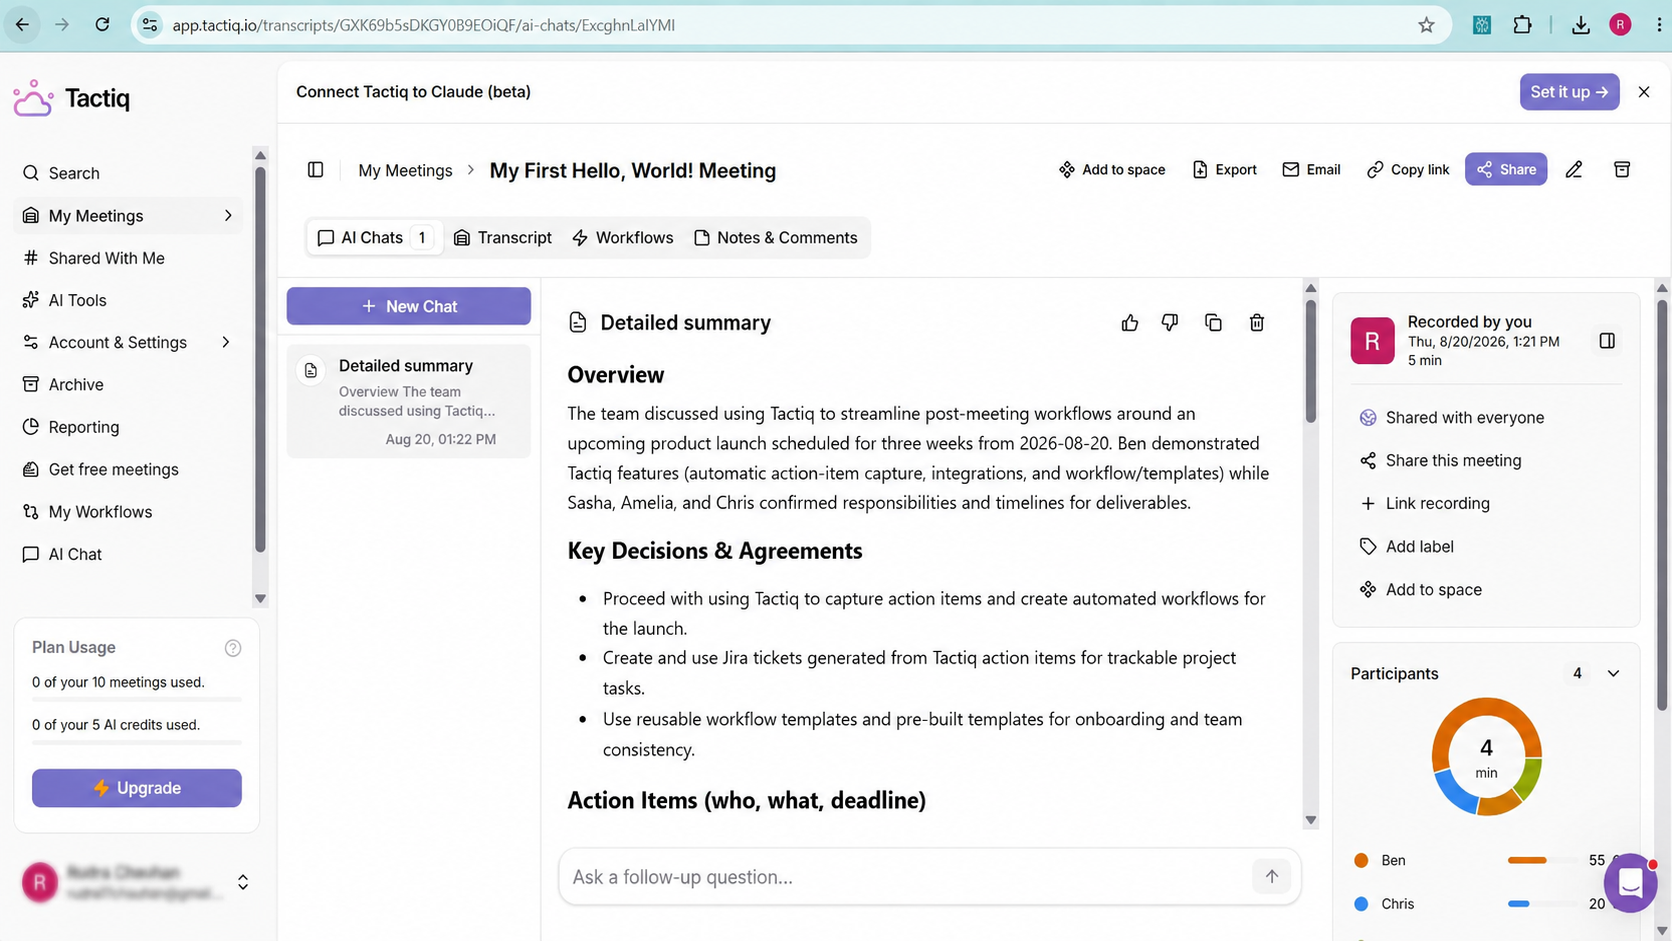Click the browser back button
This screenshot has width=1672, height=941.
[22, 25]
